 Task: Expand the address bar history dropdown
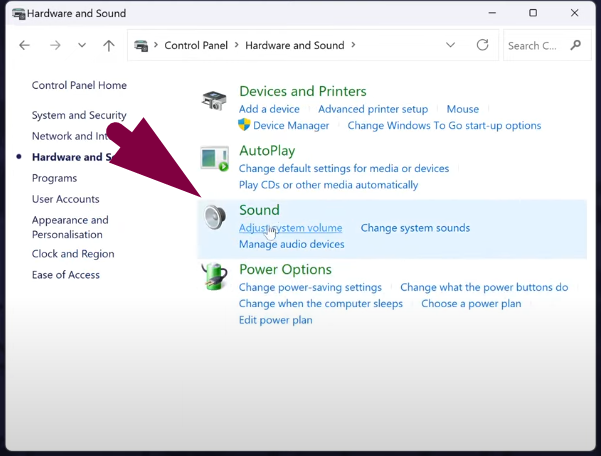450,45
